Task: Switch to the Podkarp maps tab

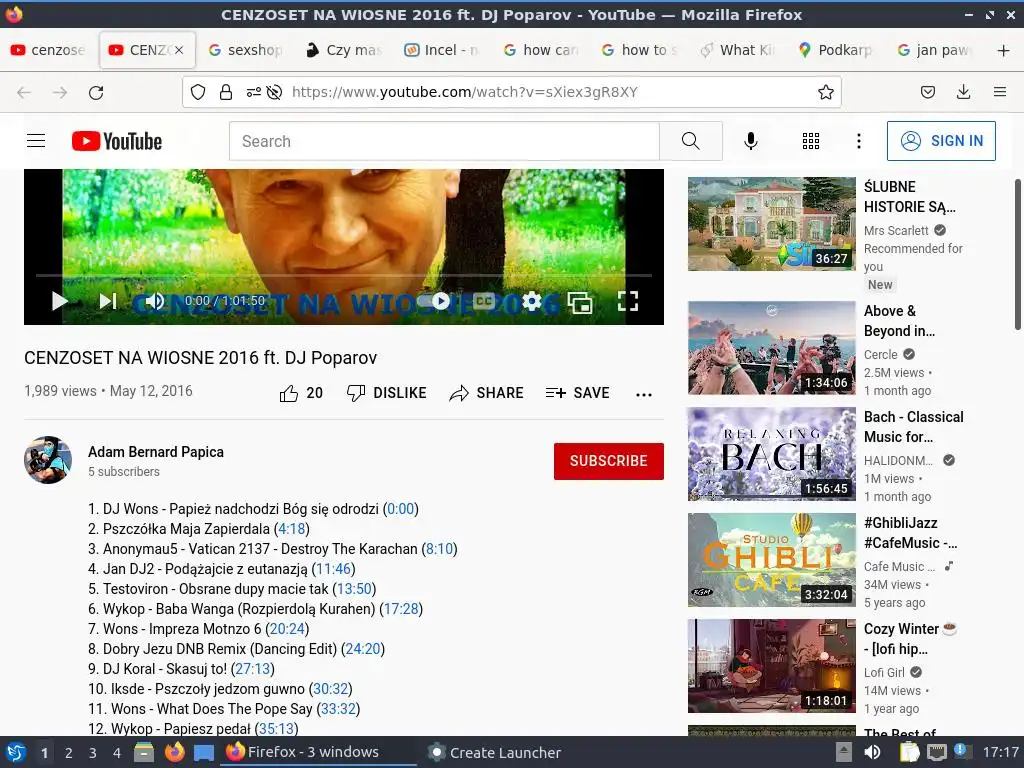Action: pos(836,50)
